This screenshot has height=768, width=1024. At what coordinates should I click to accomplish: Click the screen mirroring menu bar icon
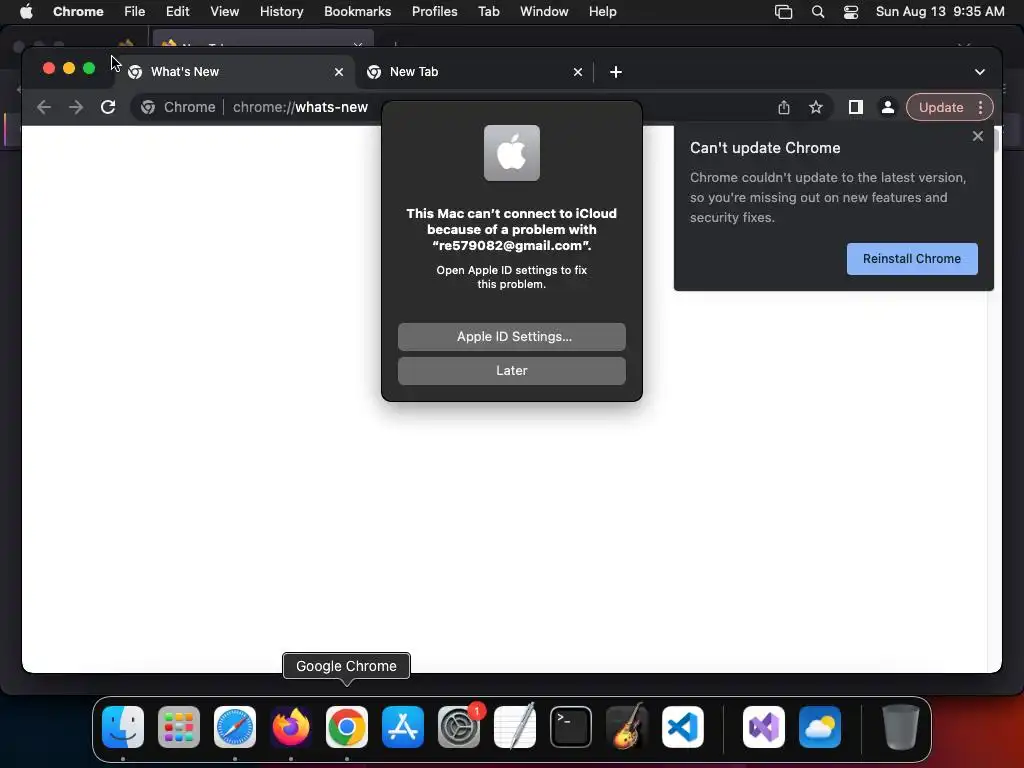pyautogui.click(x=783, y=12)
